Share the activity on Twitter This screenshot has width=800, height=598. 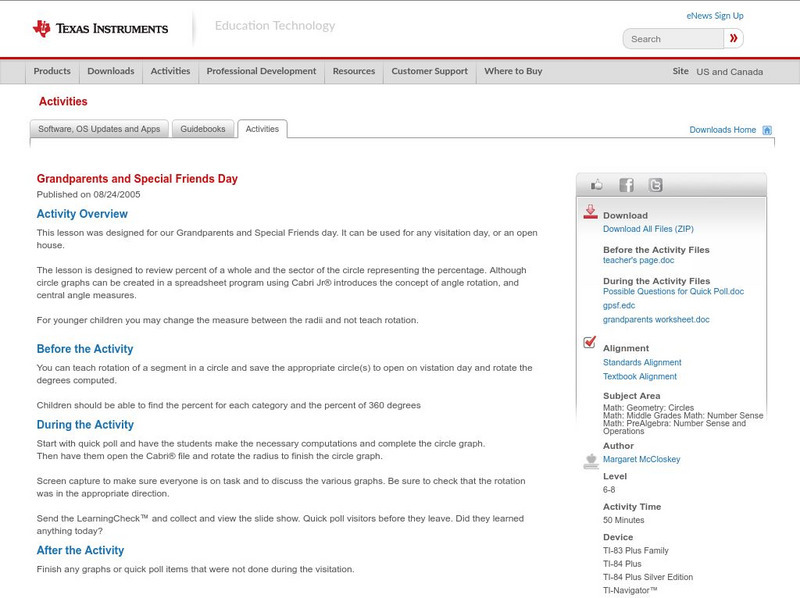point(655,185)
